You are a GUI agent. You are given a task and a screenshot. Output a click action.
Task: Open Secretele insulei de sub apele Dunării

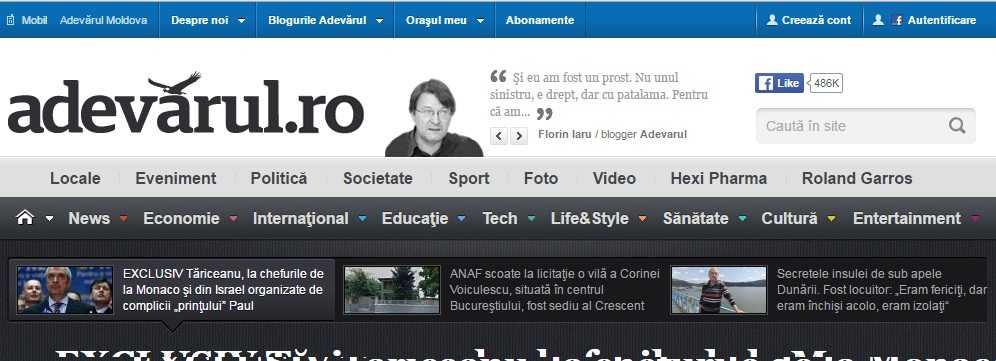pyautogui.click(x=881, y=290)
